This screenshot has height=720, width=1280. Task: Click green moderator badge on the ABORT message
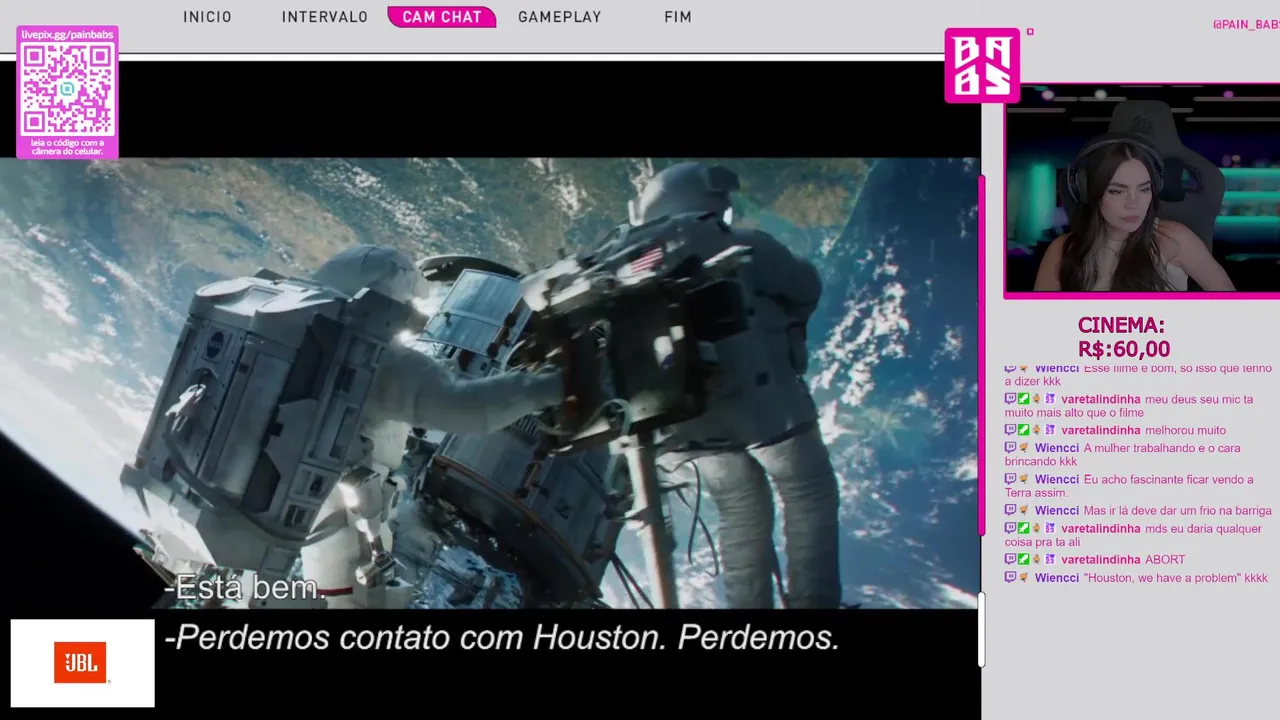(1023, 560)
